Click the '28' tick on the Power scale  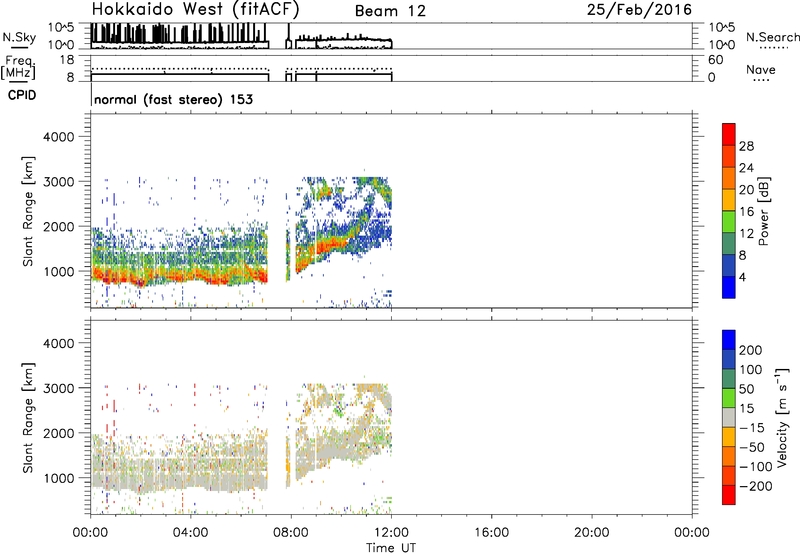(746, 146)
